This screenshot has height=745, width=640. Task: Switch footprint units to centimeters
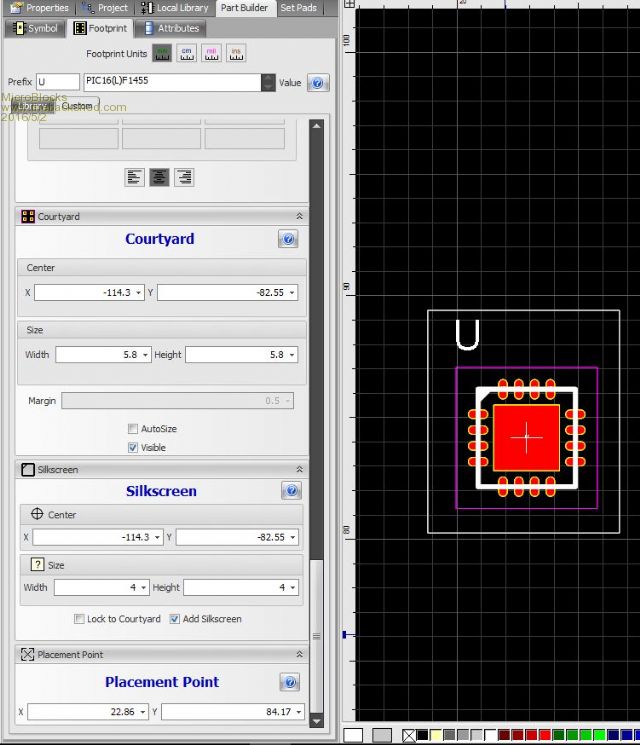pyautogui.click(x=186, y=53)
